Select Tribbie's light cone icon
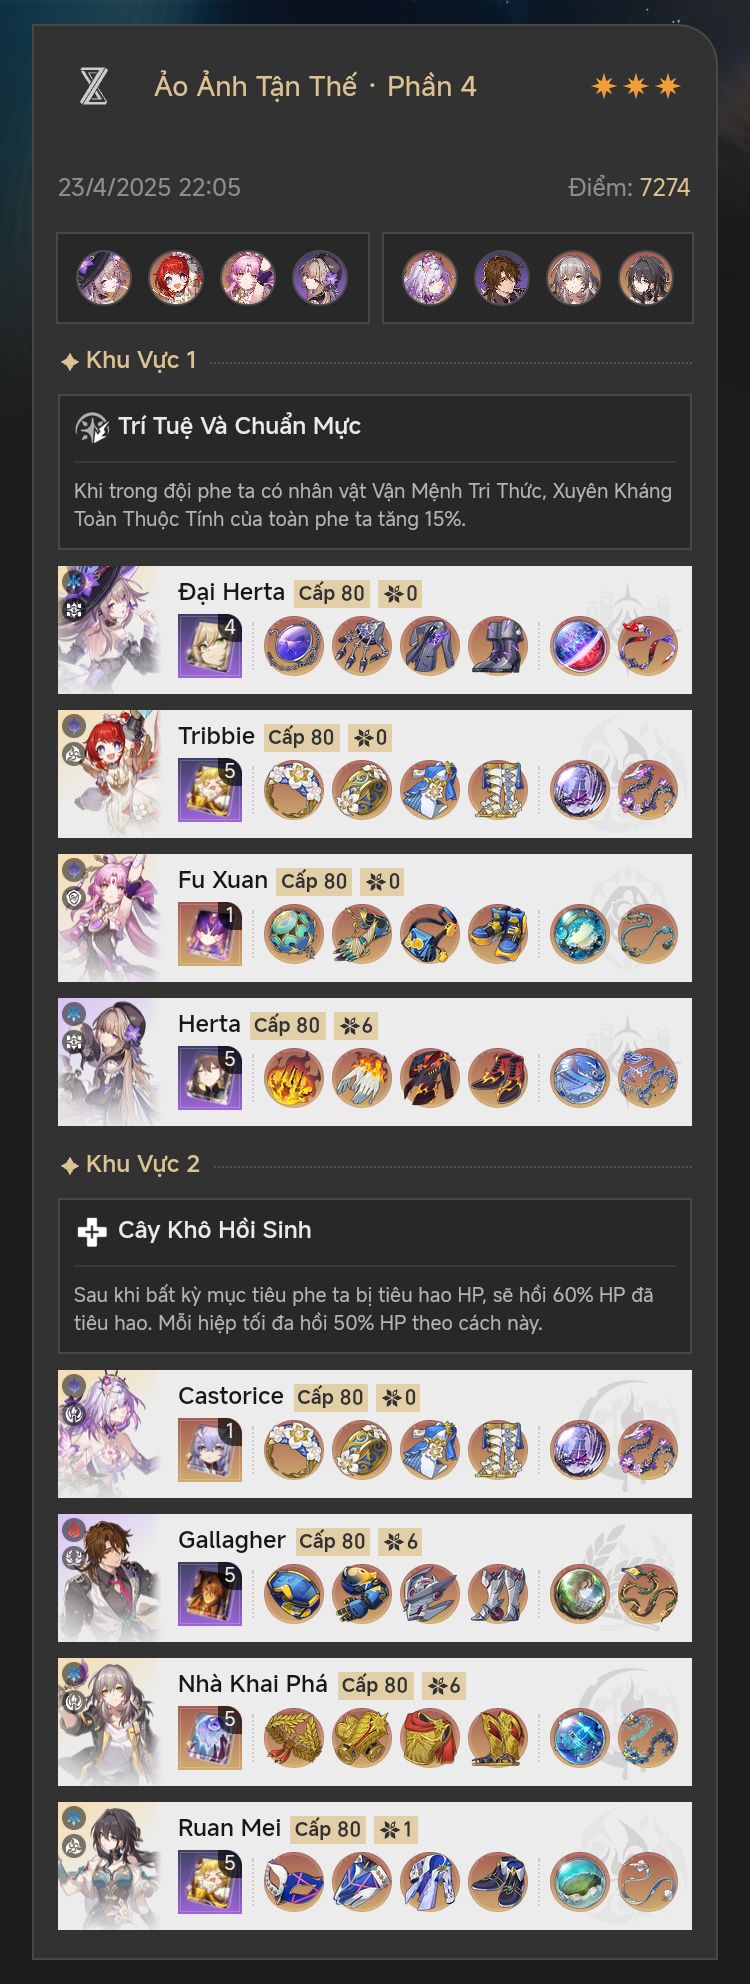Screen dimensions: 750x1984 [210, 790]
